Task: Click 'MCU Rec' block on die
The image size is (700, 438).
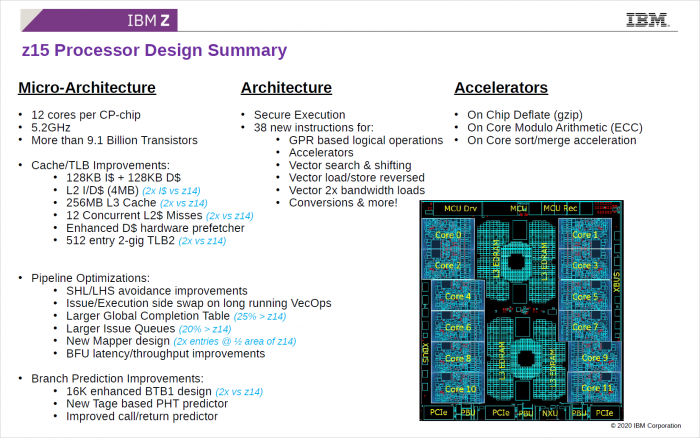Action: pyautogui.click(x=561, y=208)
